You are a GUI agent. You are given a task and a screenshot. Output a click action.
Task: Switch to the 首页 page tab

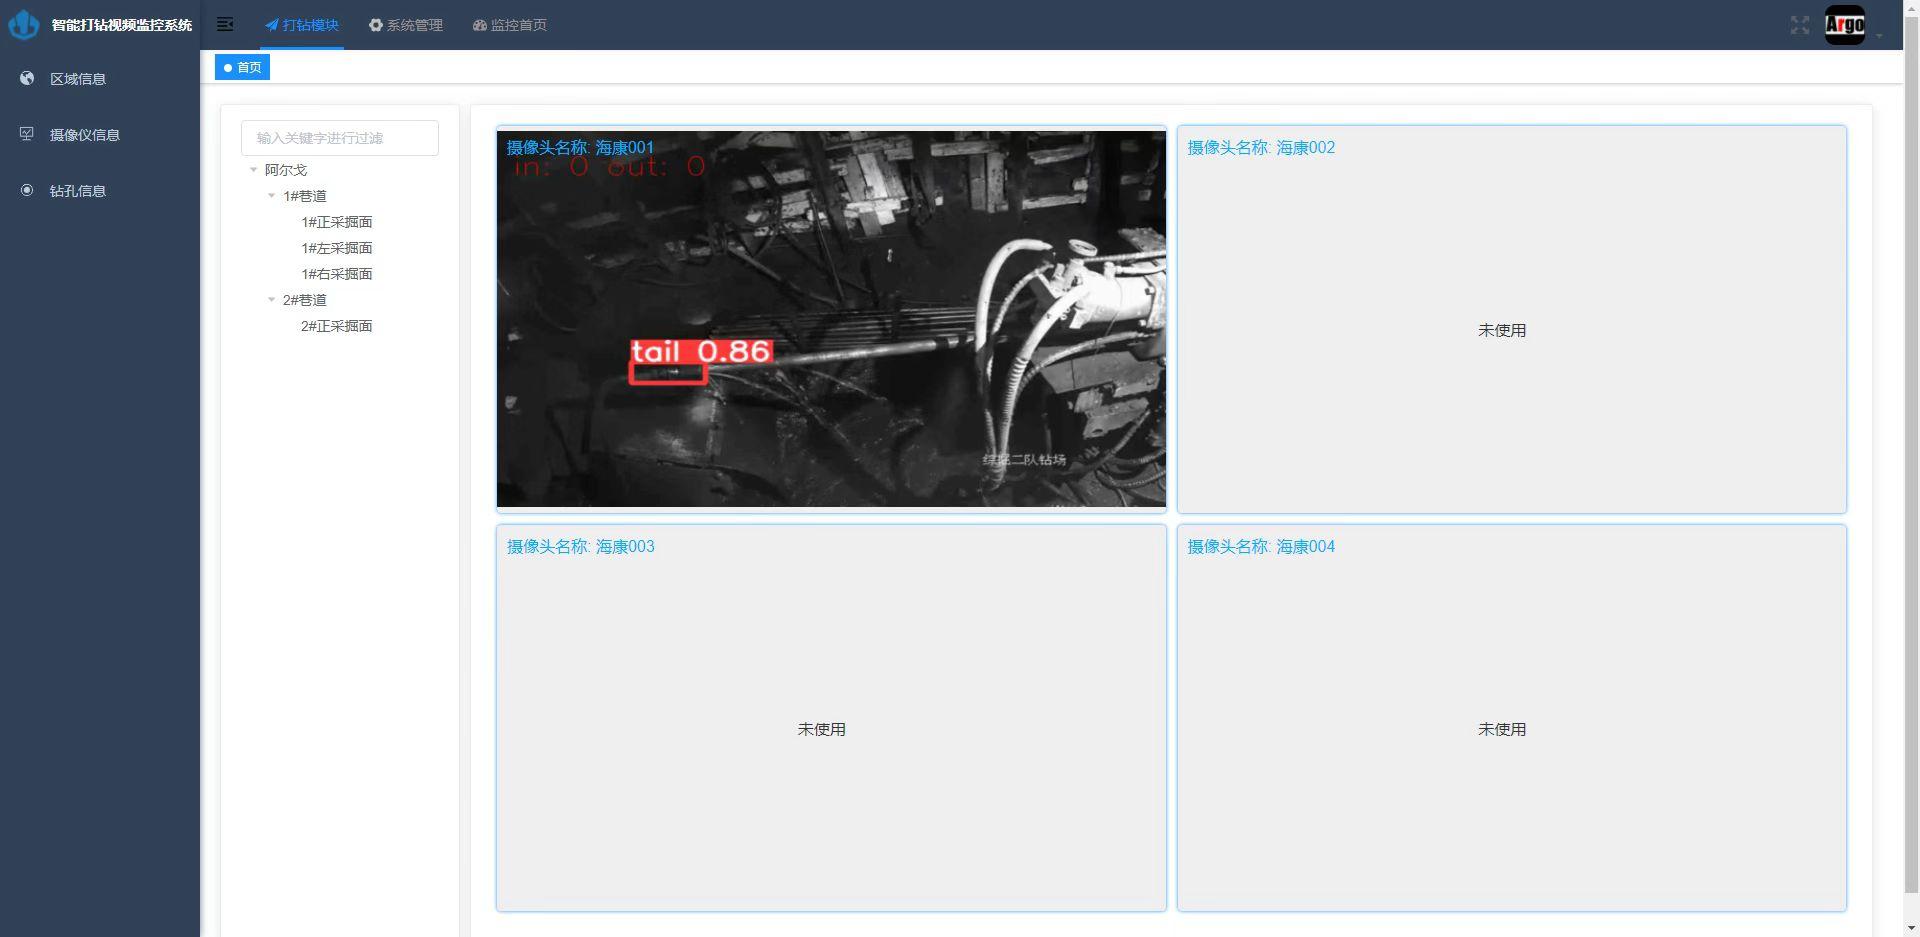[x=243, y=67]
